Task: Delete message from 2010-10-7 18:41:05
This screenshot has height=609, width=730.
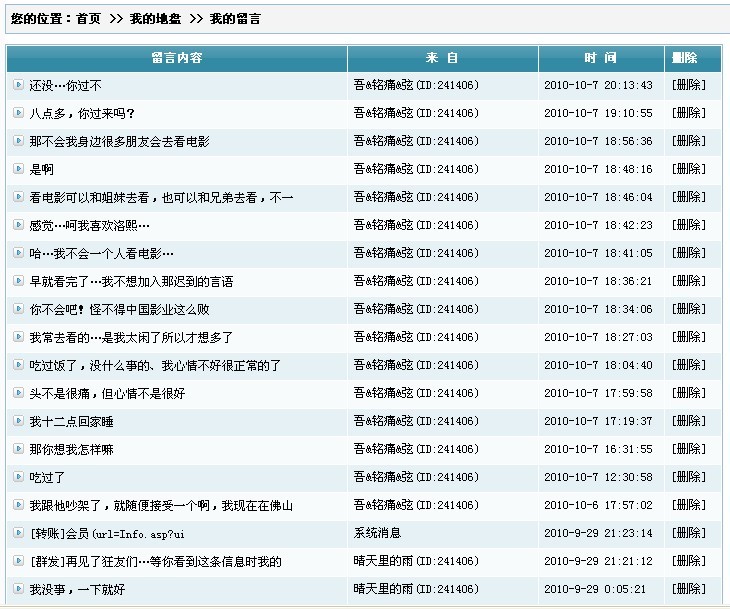Action: [x=689, y=253]
